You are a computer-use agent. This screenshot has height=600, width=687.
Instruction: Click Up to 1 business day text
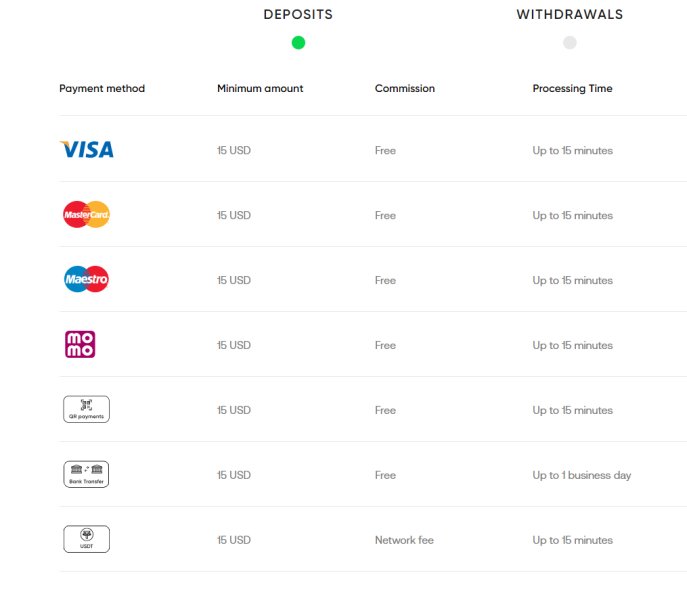(582, 476)
